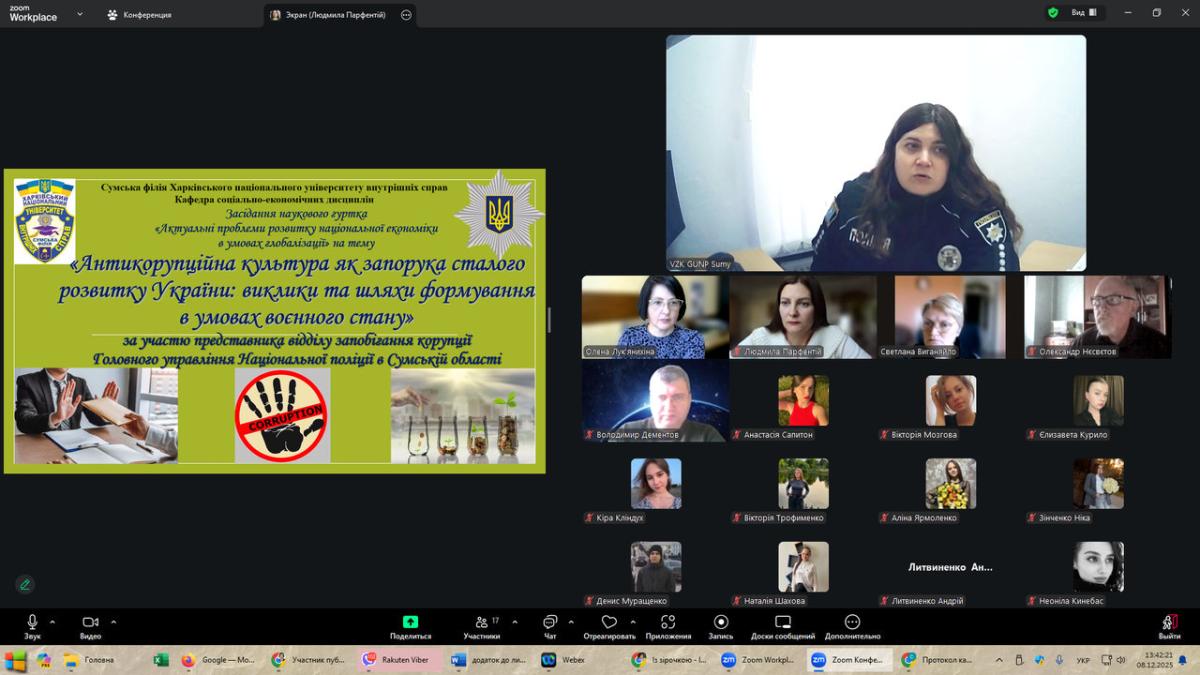Open Chrome 'Участник пуб...' taskbar item
The width and height of the screenshot is (1200, 675).
pyautogui.click(x=311, y=660)
